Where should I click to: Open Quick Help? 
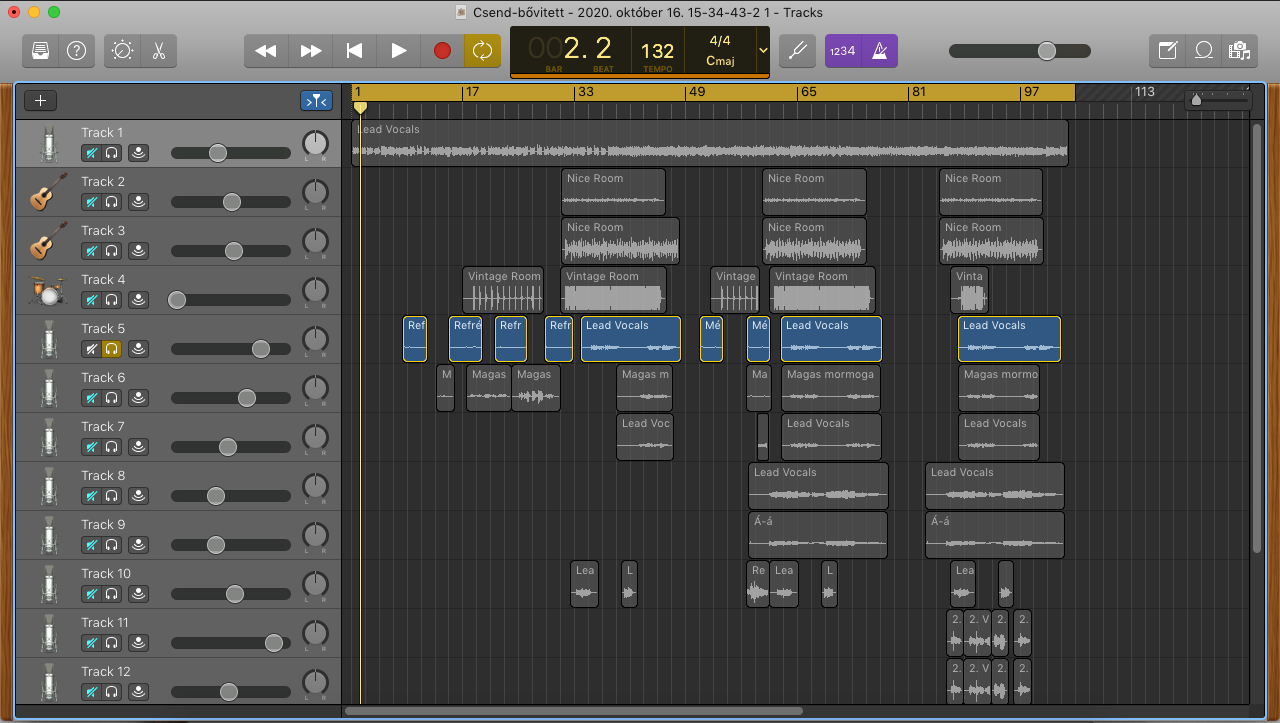coord(76,50)
